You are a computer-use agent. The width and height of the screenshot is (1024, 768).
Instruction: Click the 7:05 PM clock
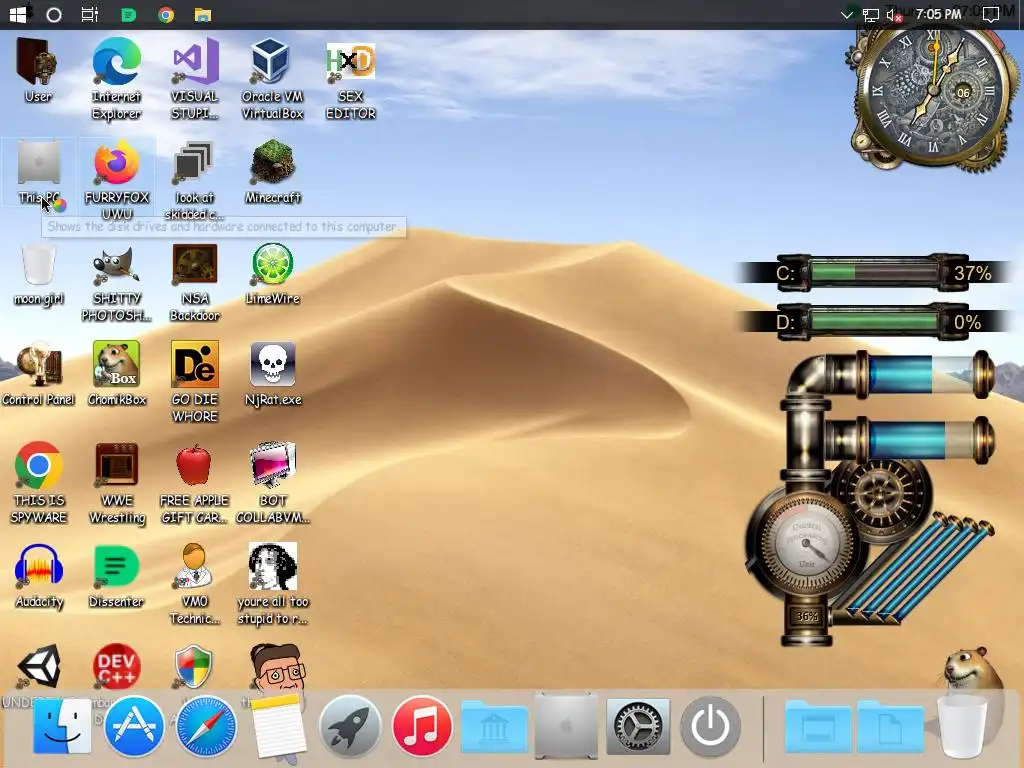coord(938,14)
